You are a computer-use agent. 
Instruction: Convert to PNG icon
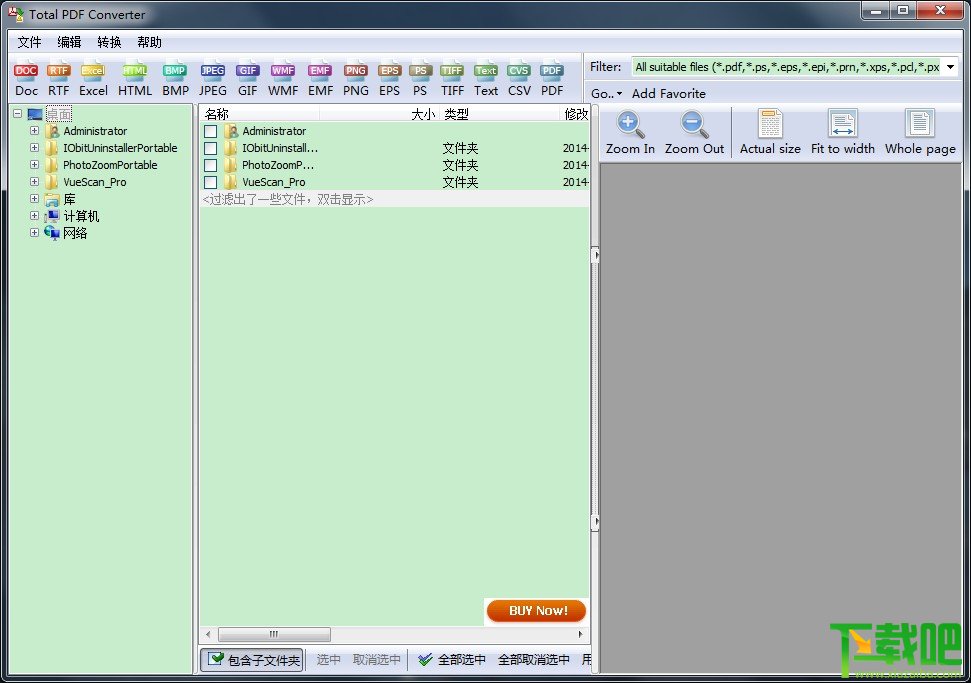pyautogui.click(x=355, y=80)
